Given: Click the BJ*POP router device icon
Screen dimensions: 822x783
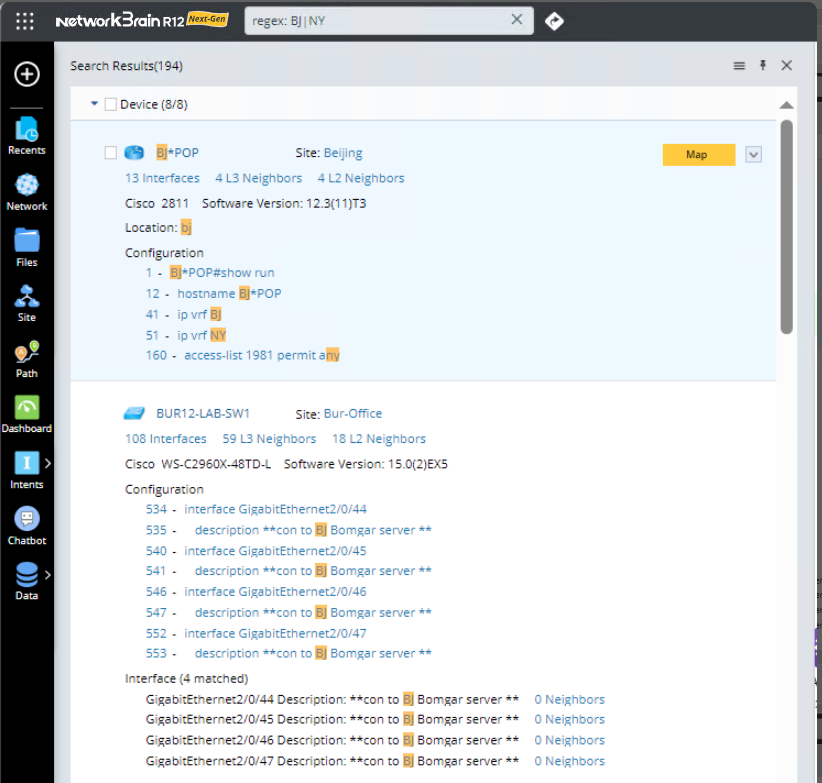Looking at the screenshot, I should (x=134, y=153).
